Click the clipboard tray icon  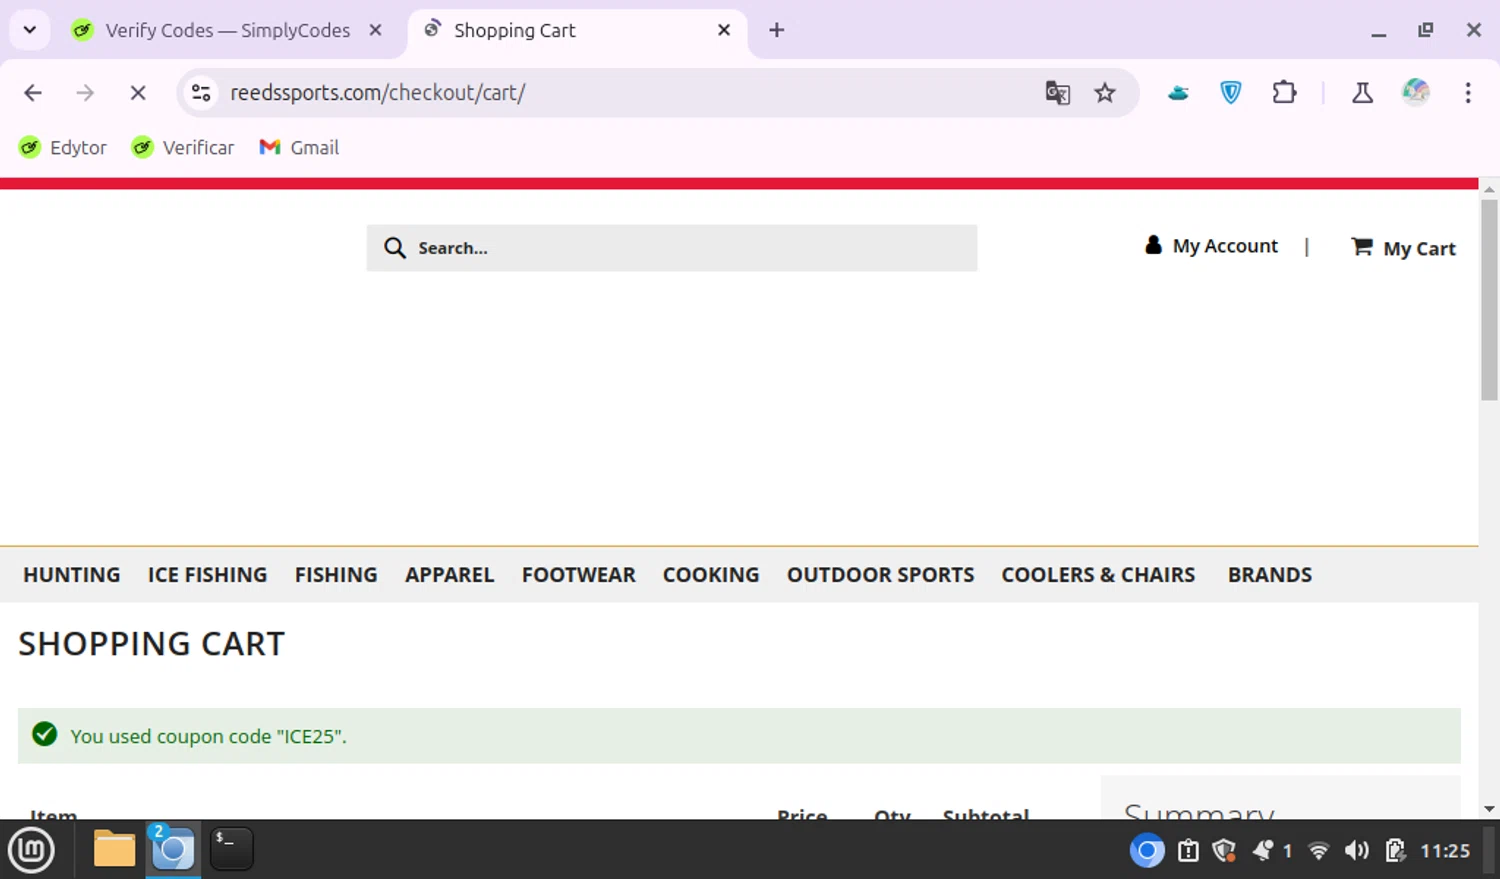tap(1188, 851)
